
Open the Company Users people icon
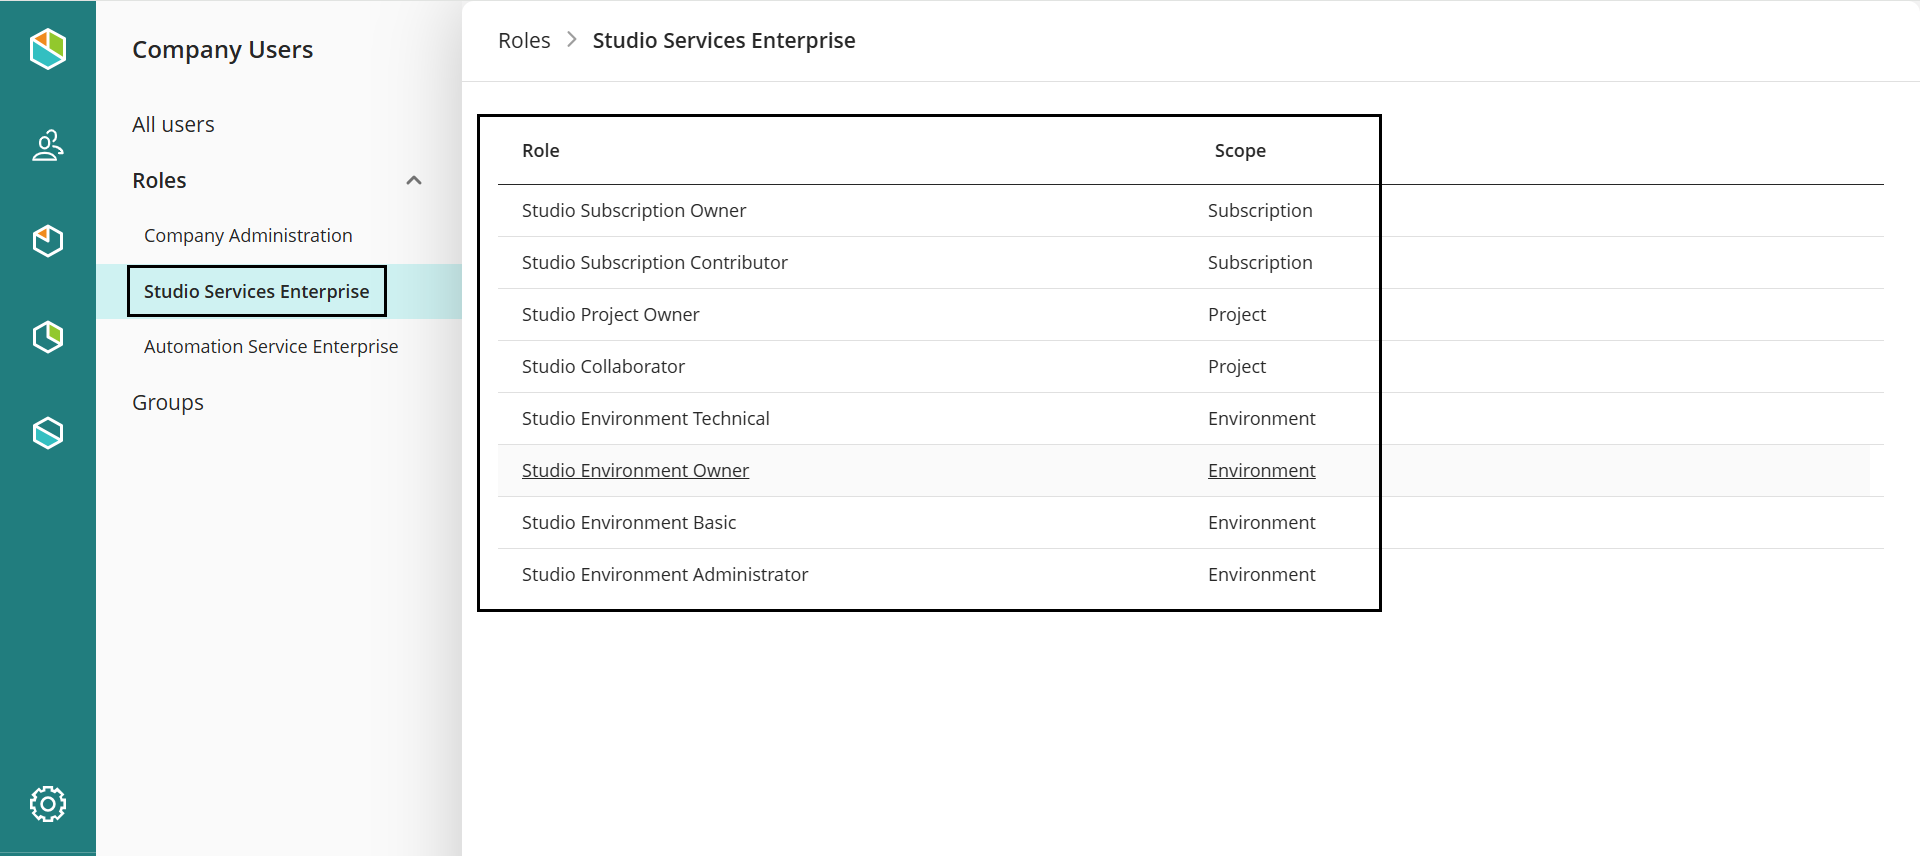[x=47, y=146]
